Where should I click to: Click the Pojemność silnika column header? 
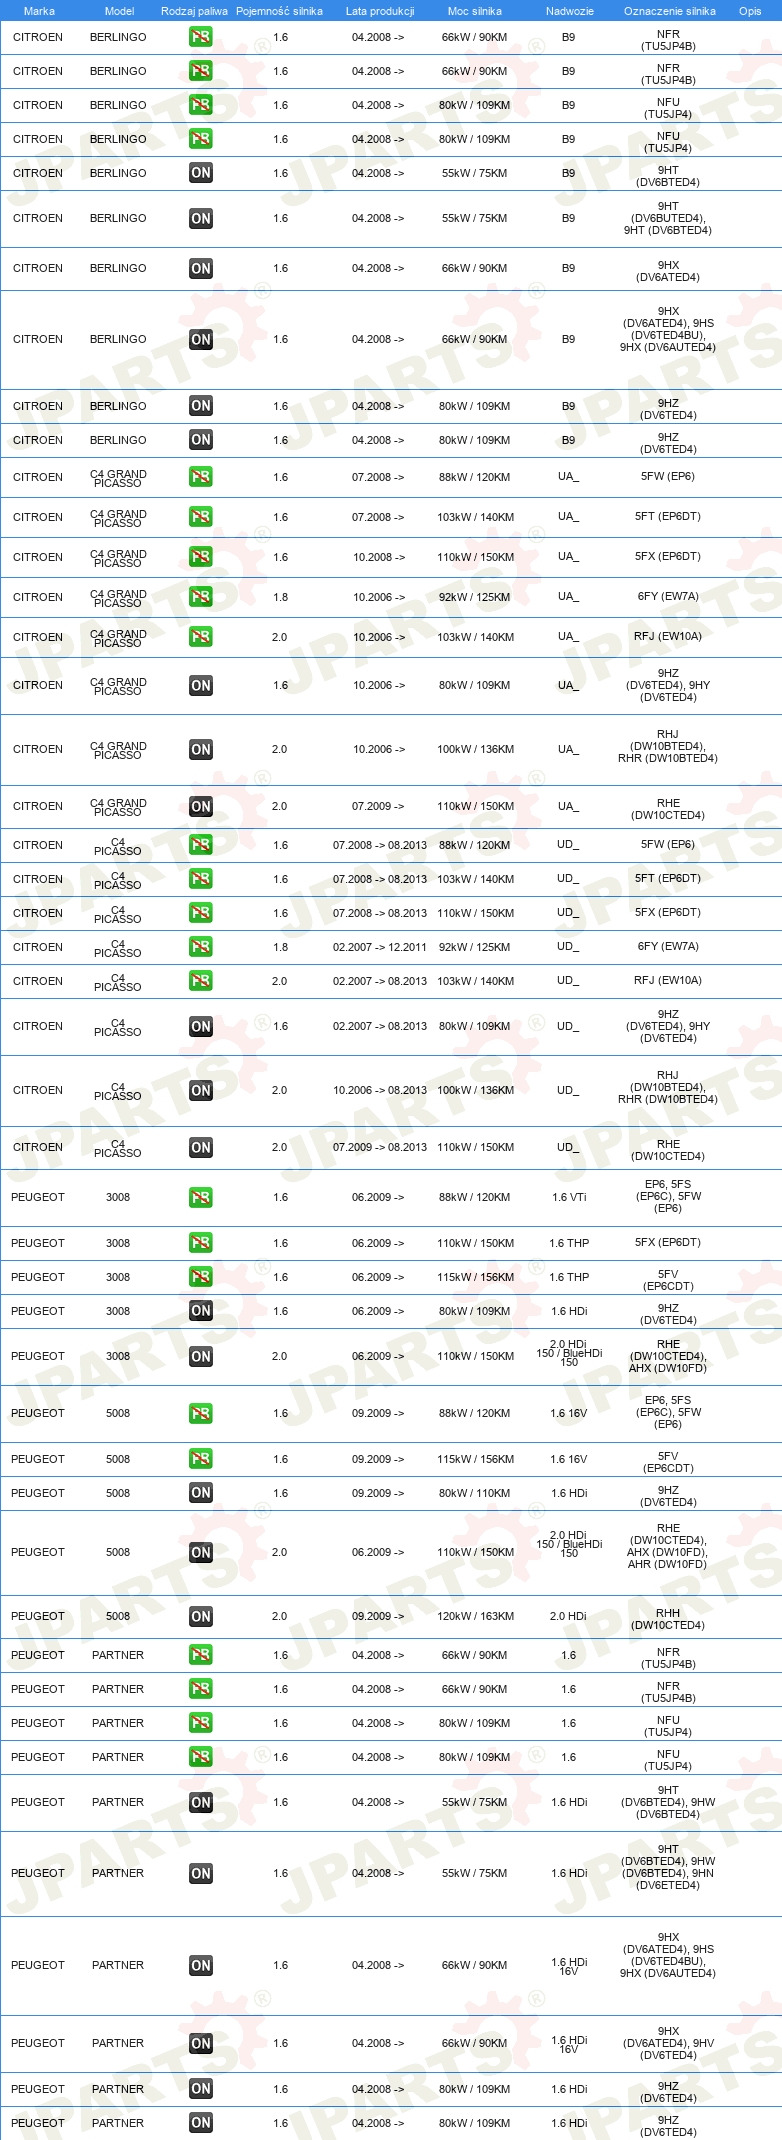[279, 11]
